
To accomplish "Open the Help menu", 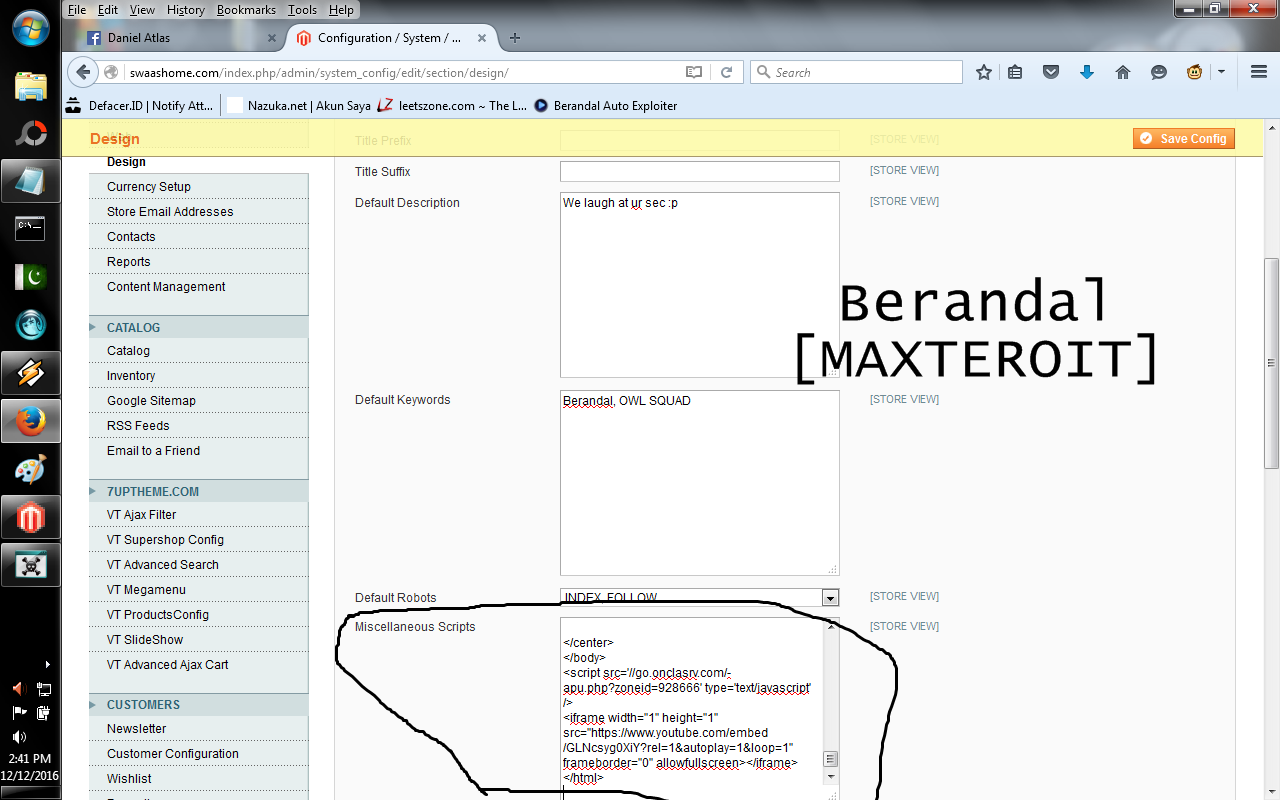I will click(341, 10).
